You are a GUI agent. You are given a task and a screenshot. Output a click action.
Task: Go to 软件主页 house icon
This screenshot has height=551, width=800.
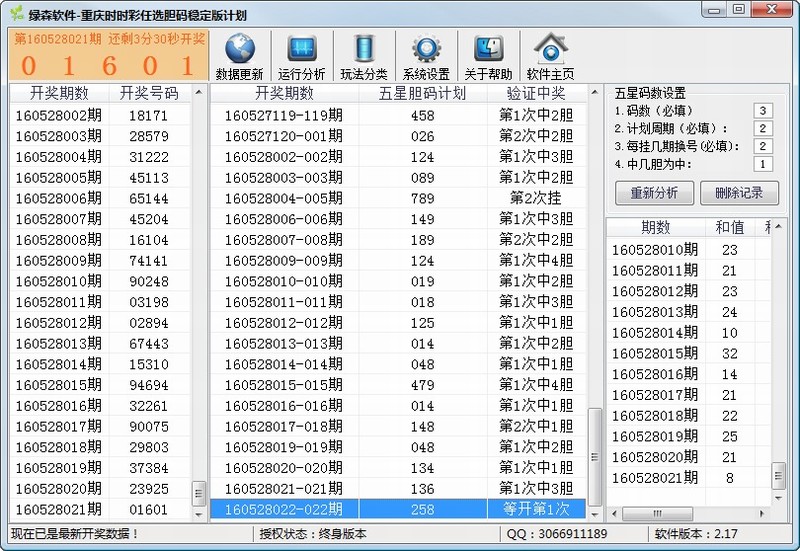(x=550, y=49)
